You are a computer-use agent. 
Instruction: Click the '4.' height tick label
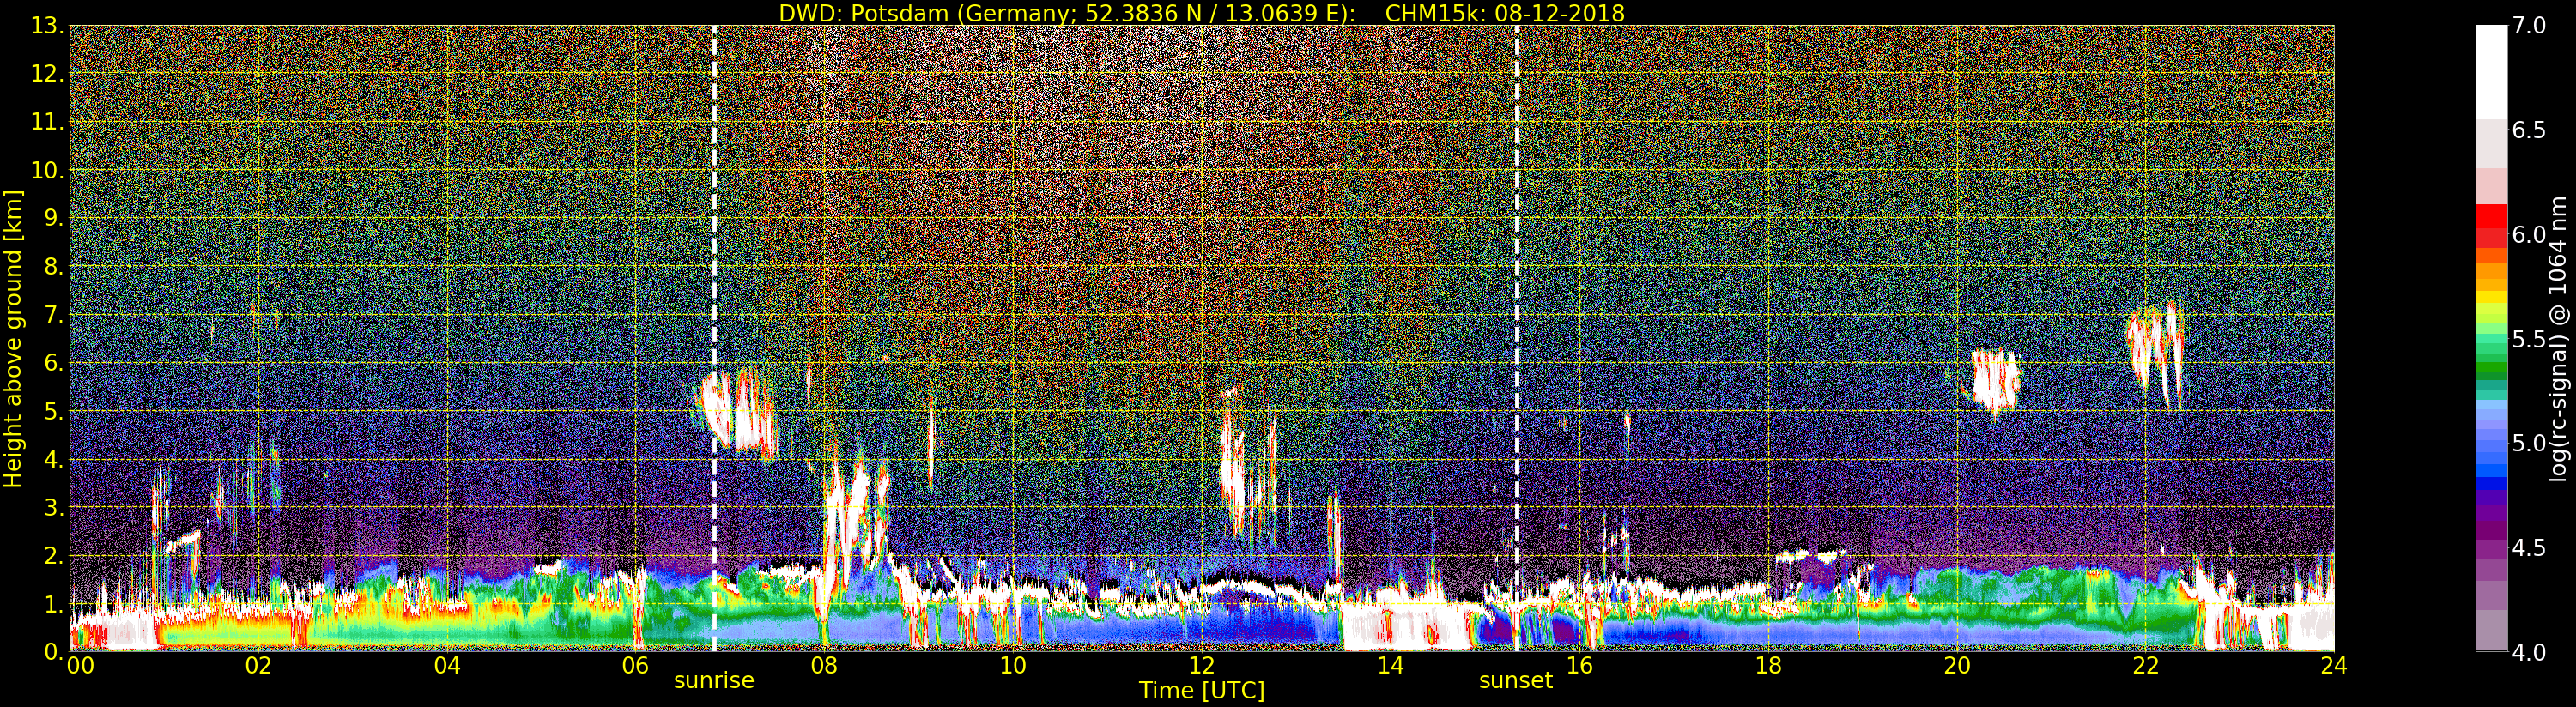(54, 459)
